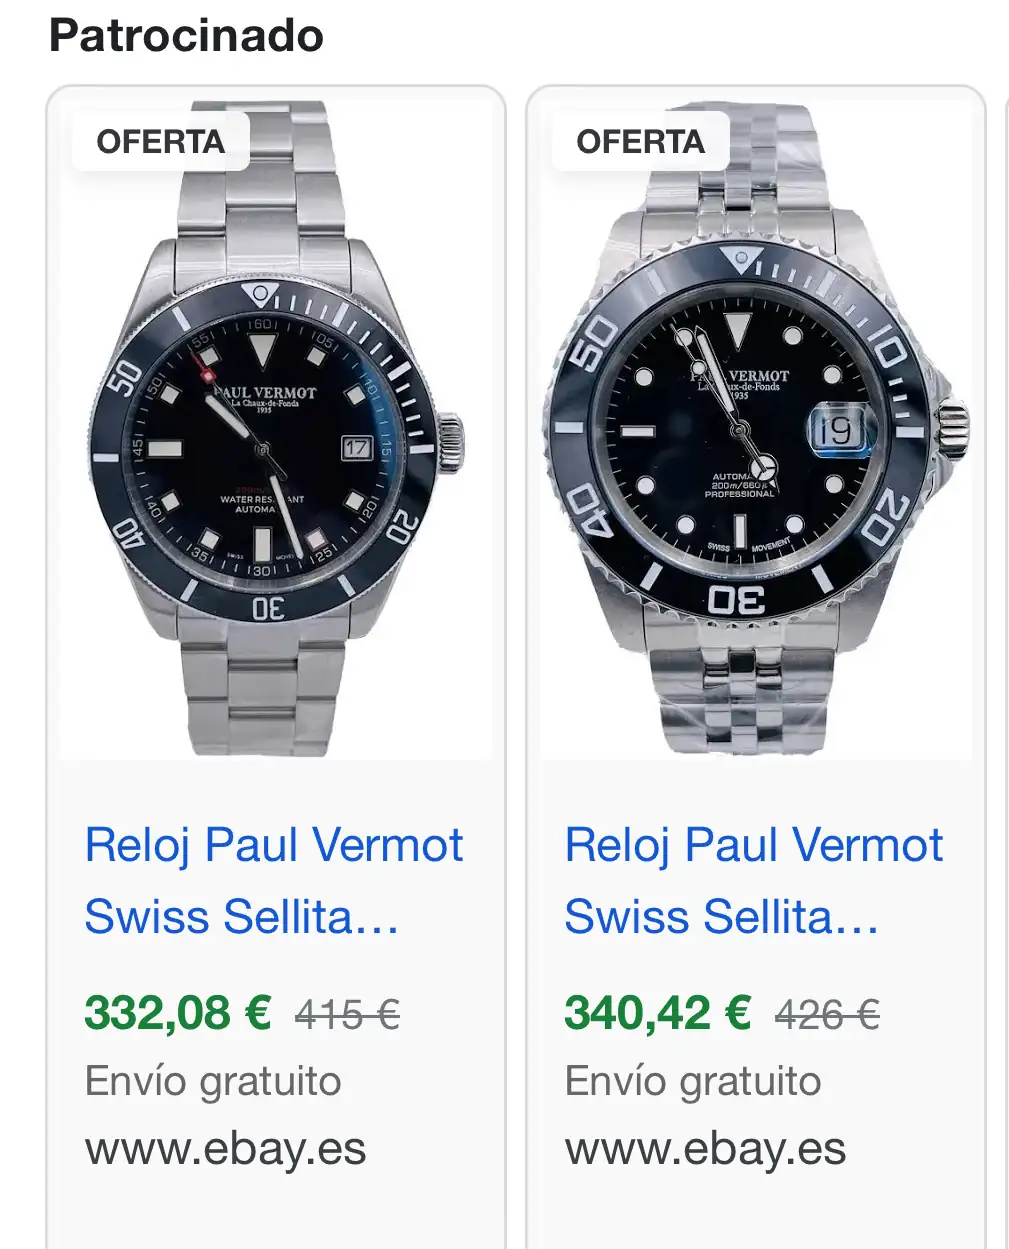Click the date window showing 17 on first watch

coord(357,447)
